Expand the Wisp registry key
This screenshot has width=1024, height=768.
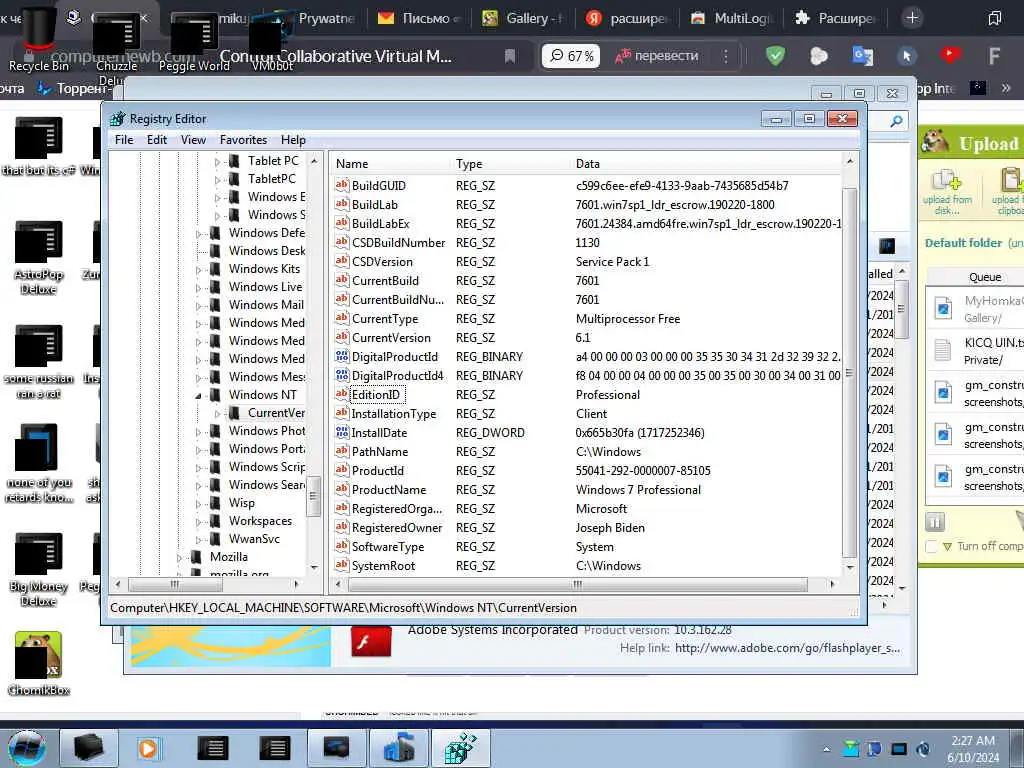click(199, 504)
